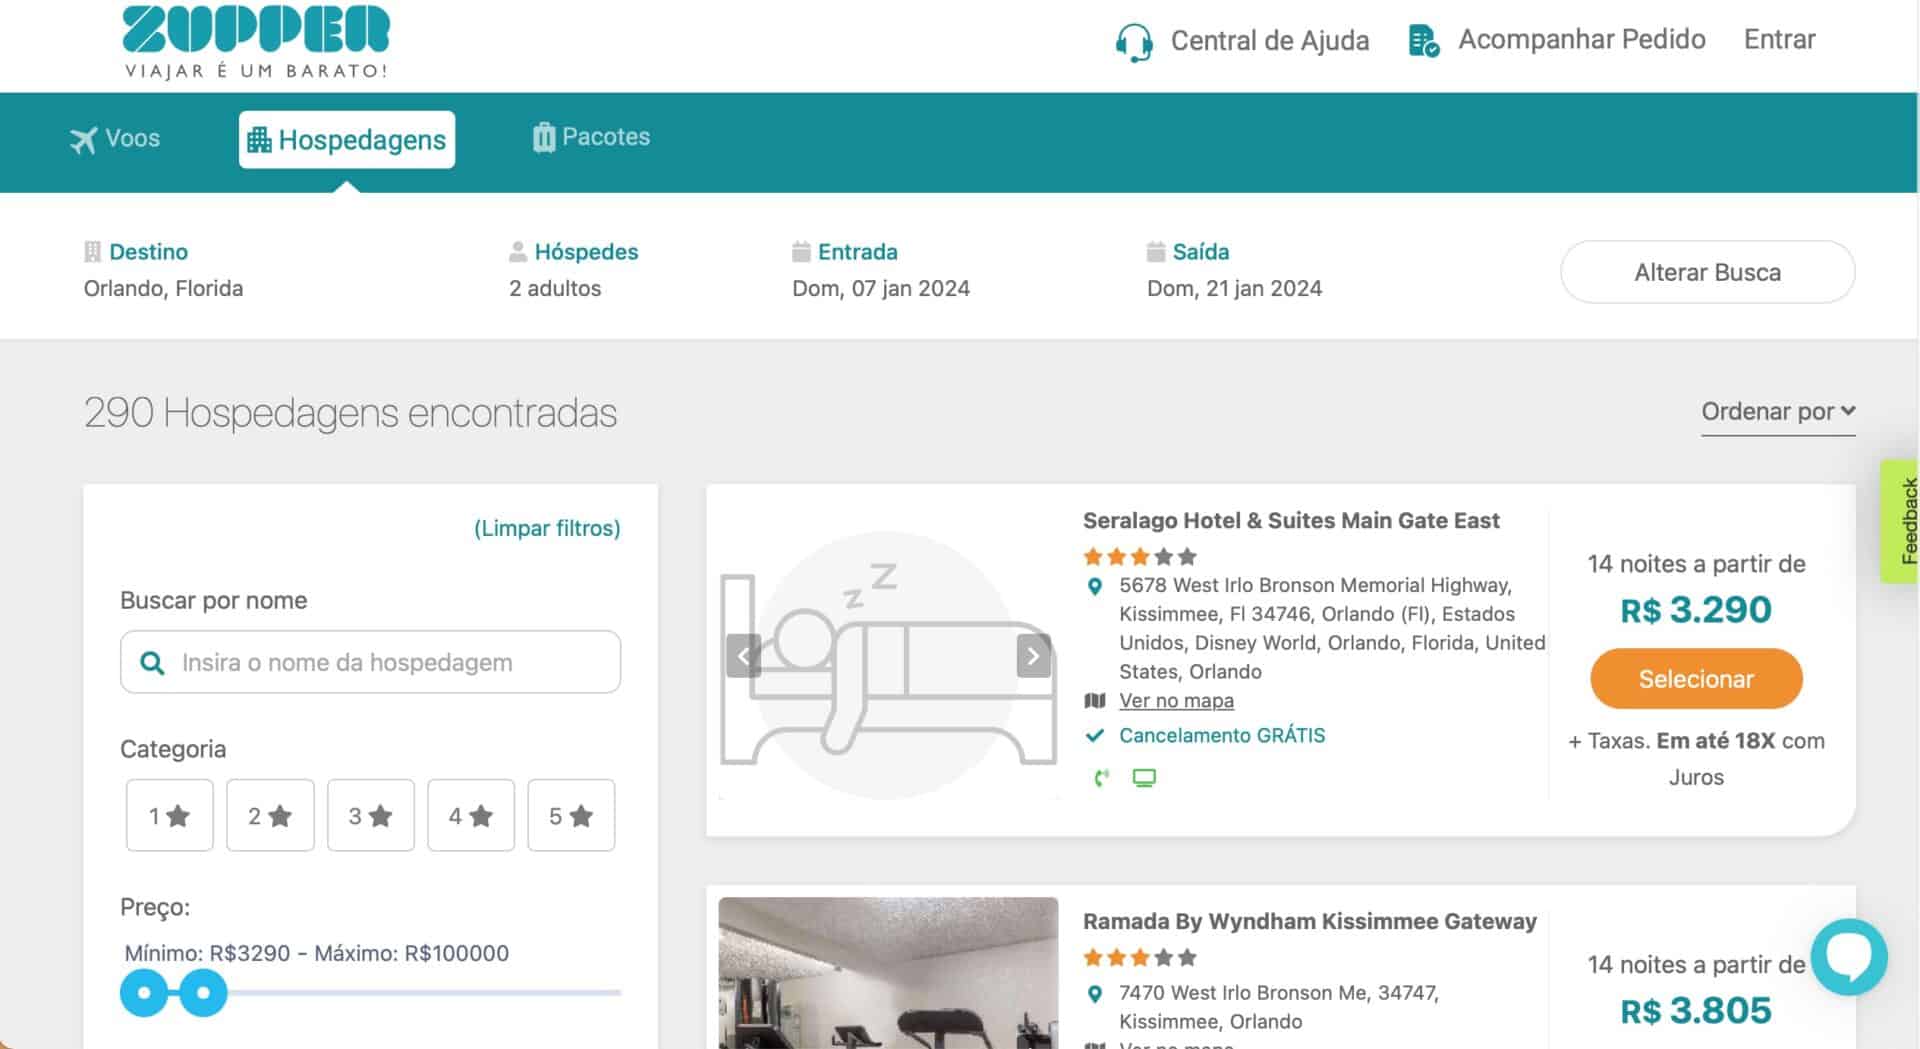The image size is (1920, 1049).
Task: Click the Limpar filtros link
Action: (545, 528)
